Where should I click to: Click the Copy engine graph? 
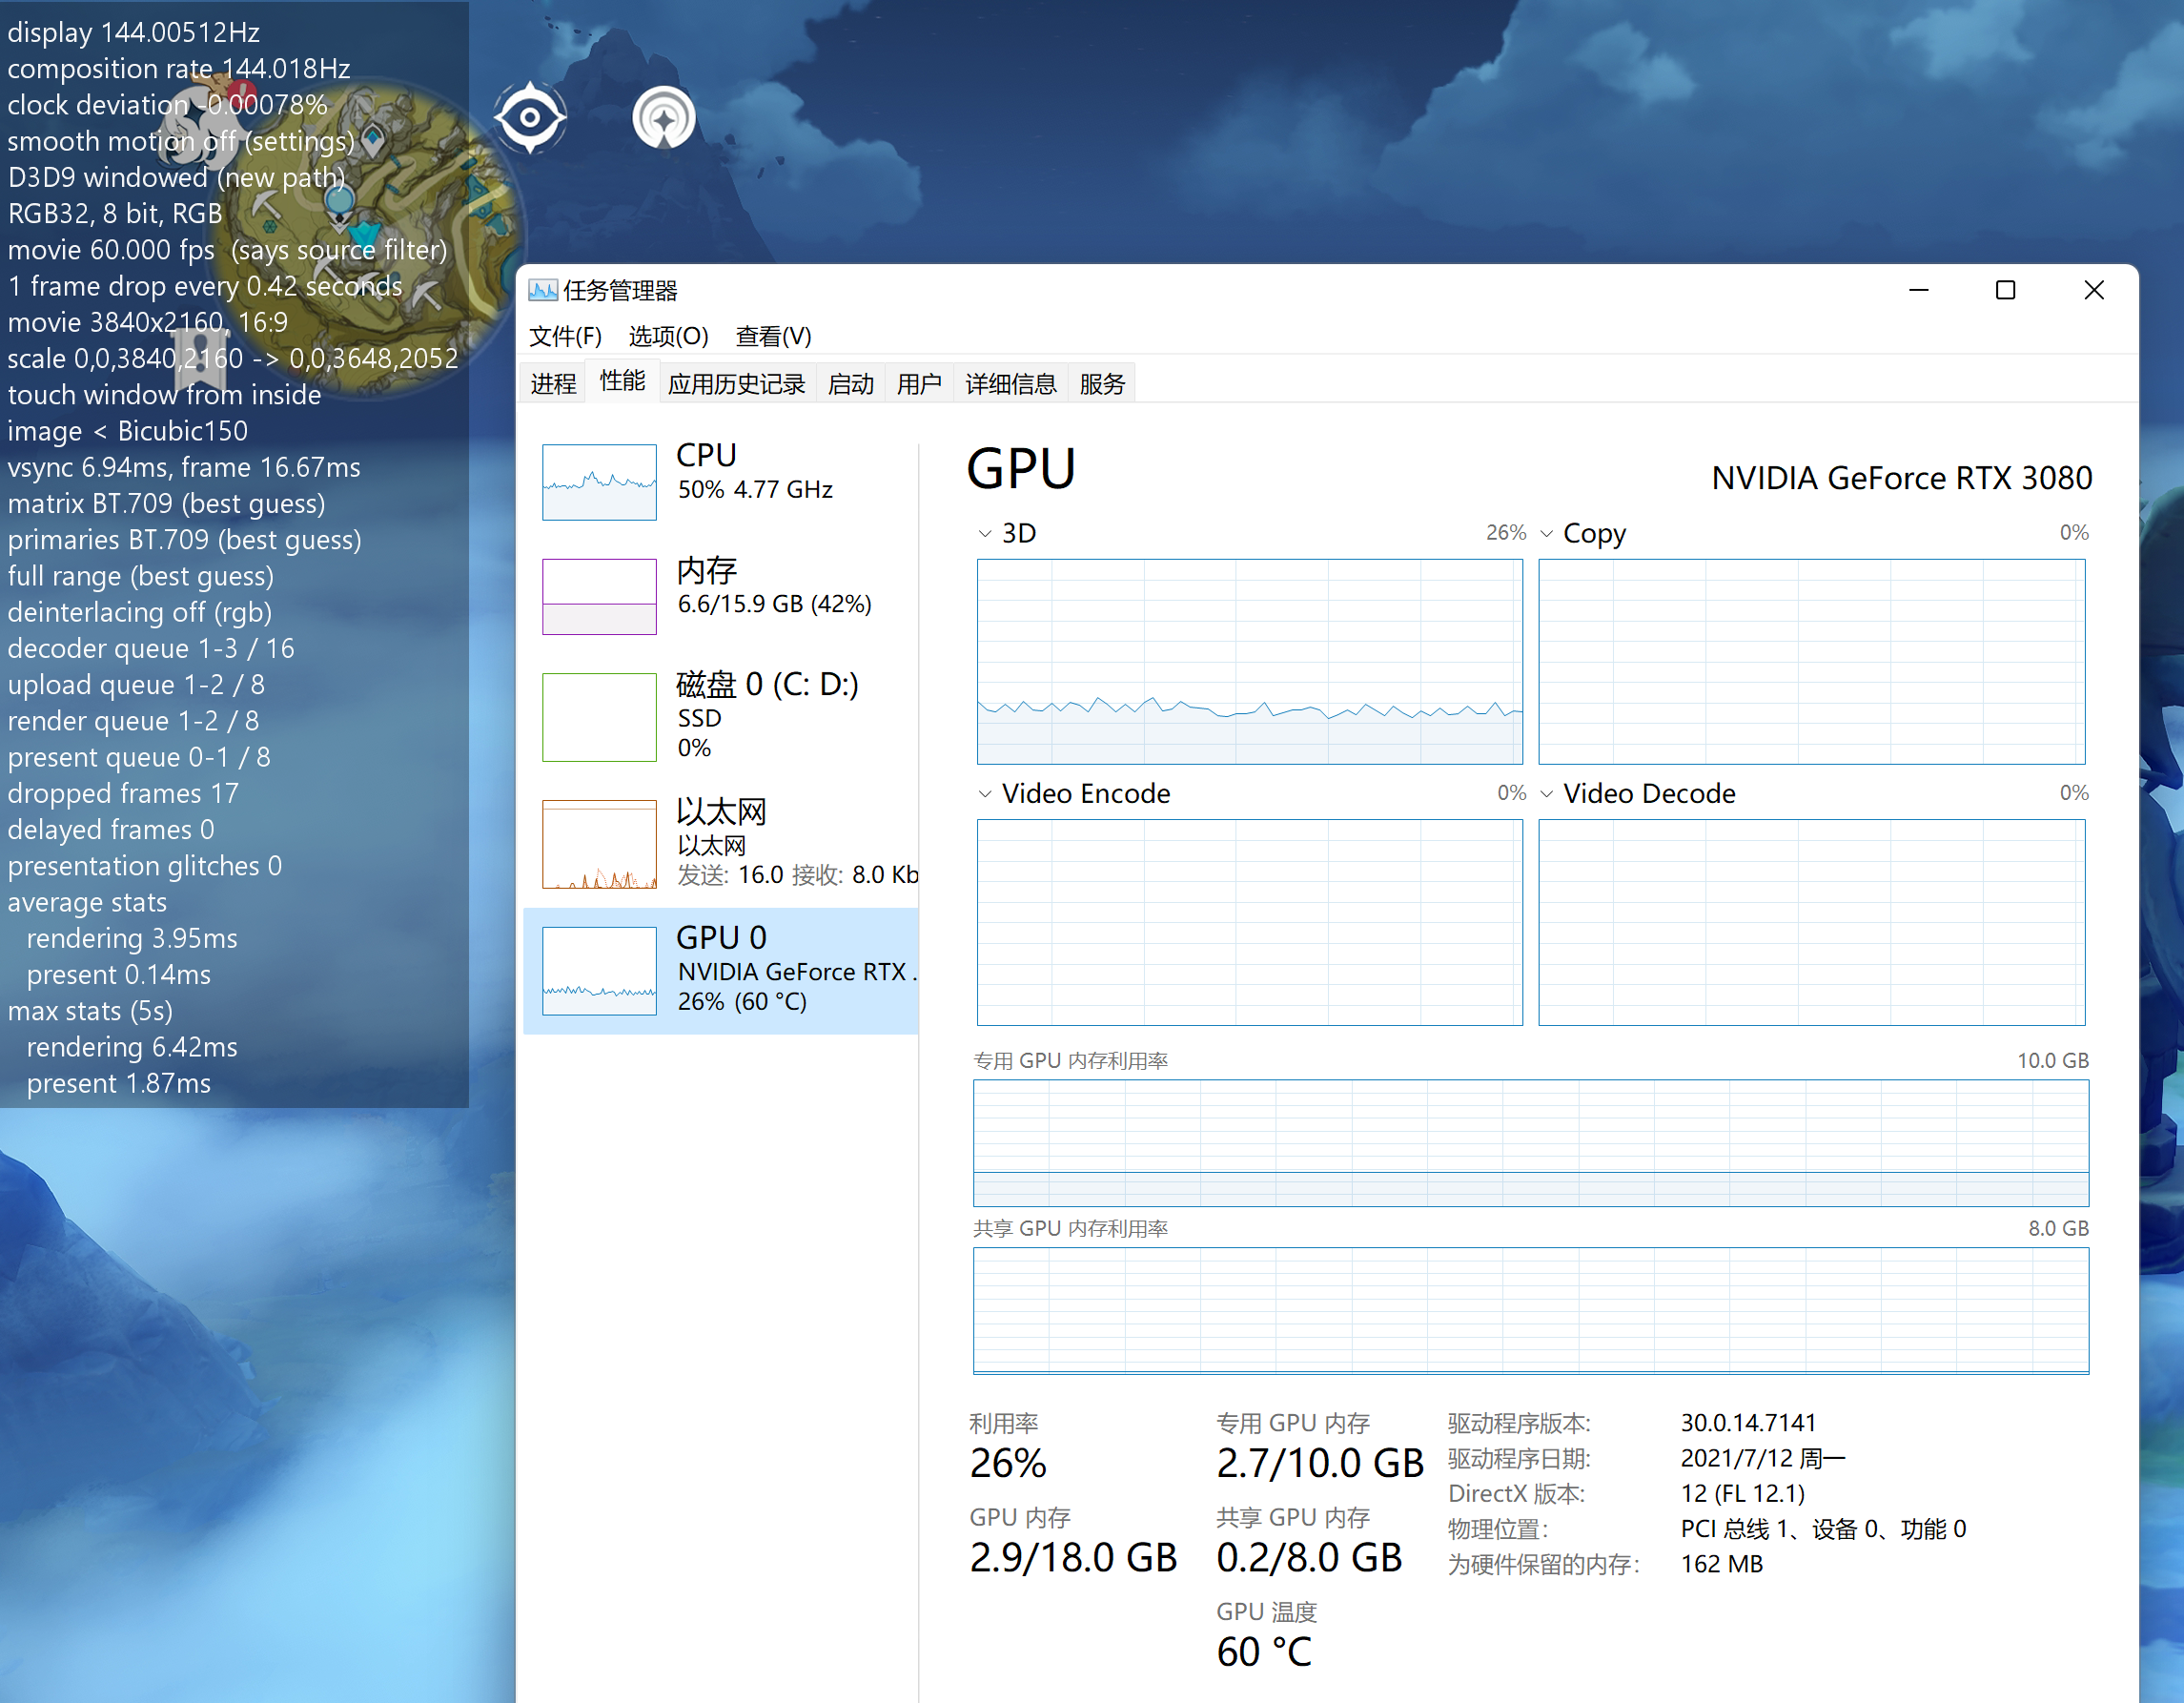[1812, 662]
